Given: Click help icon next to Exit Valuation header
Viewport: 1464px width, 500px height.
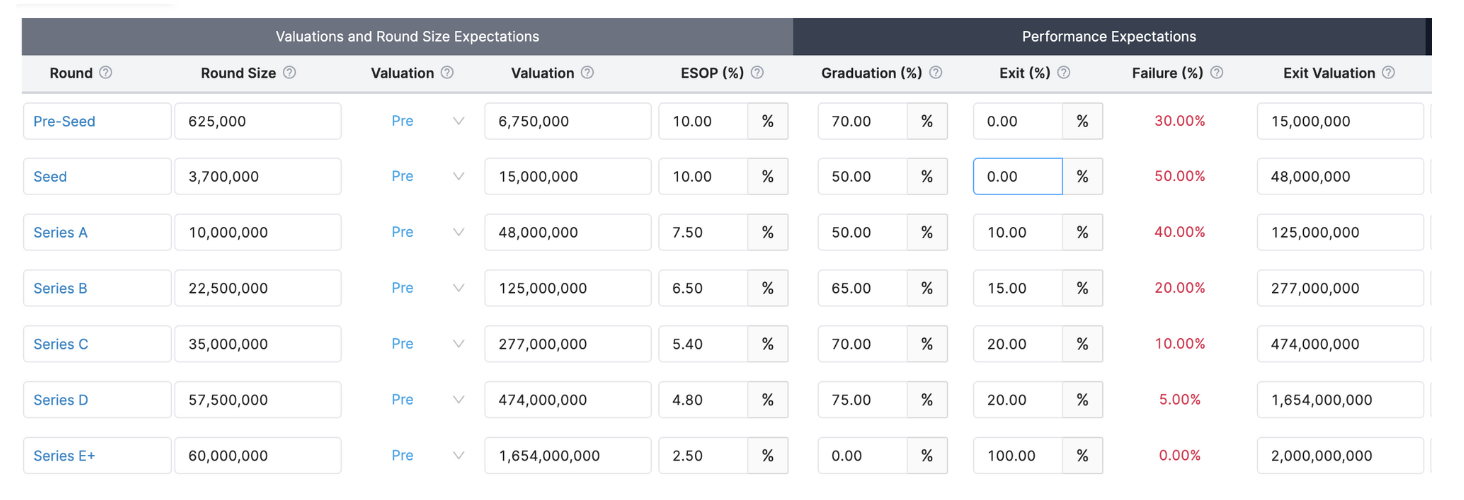Looking at the screenshot, I should (1389, 73).
